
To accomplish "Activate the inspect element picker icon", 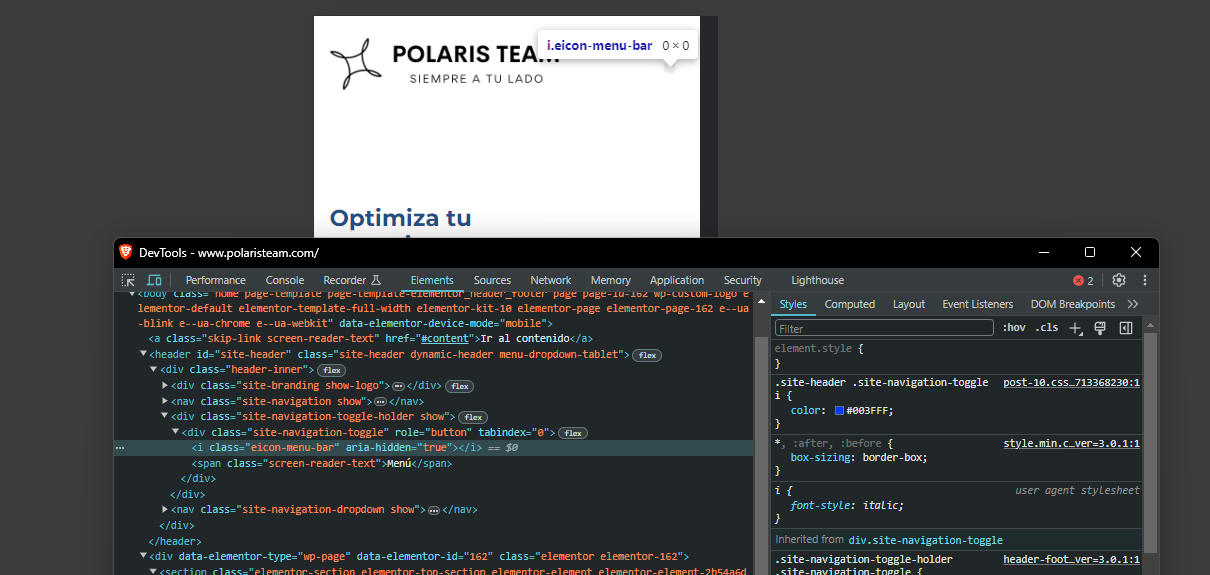I will click(x=128, y=280).
